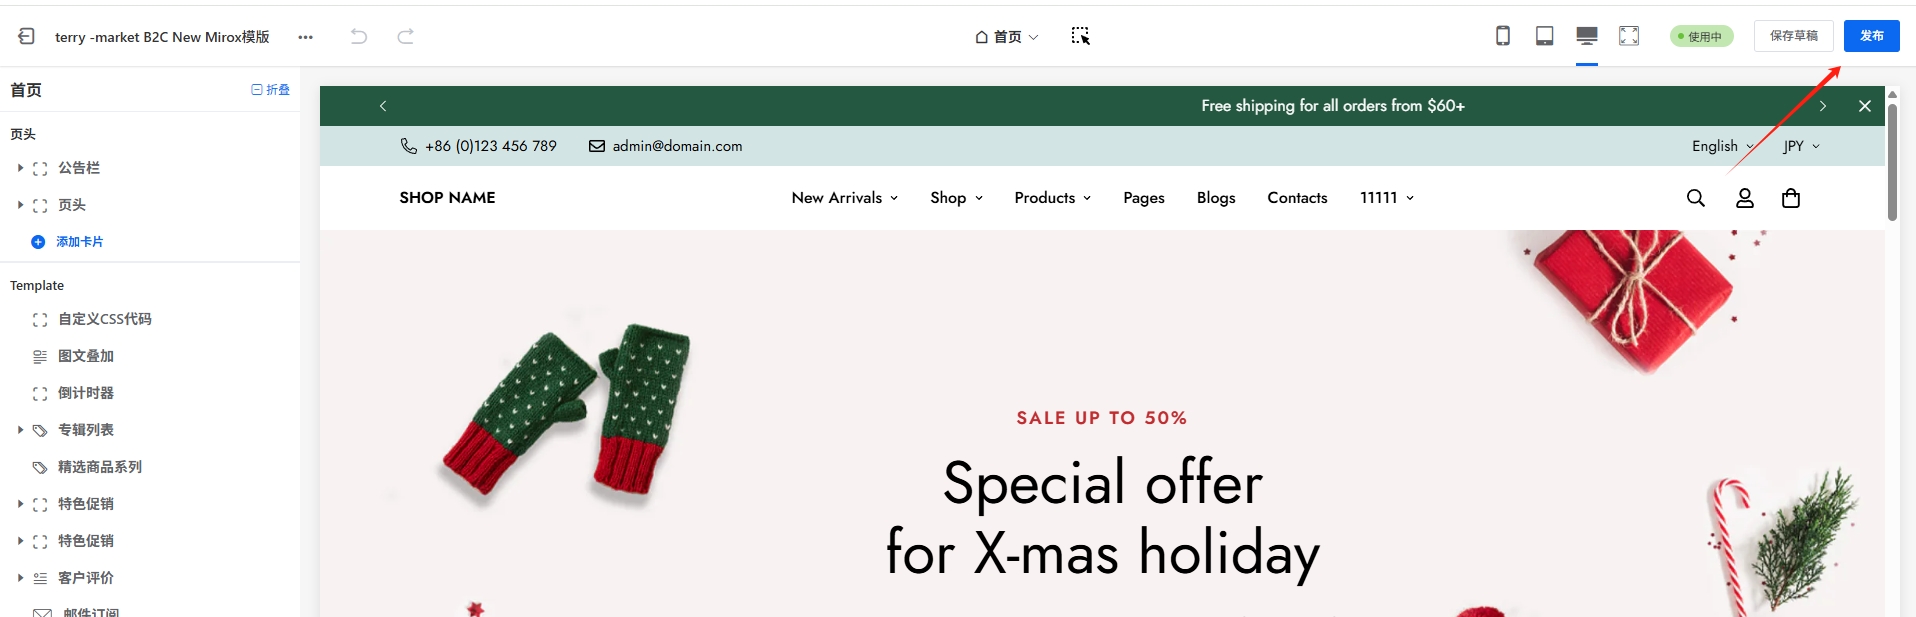1916x617 pixels.
Task: Click the undo arrow icon
Action: pyautogui.click(x=359, y=37)
